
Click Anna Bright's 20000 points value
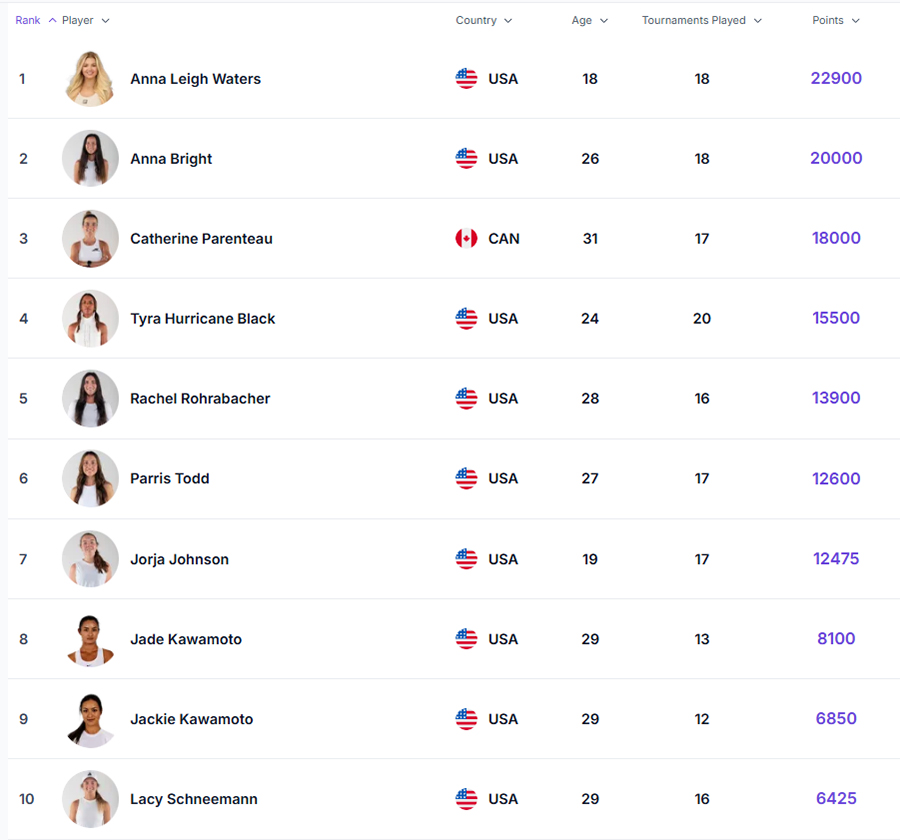click(x=836, y=158)
